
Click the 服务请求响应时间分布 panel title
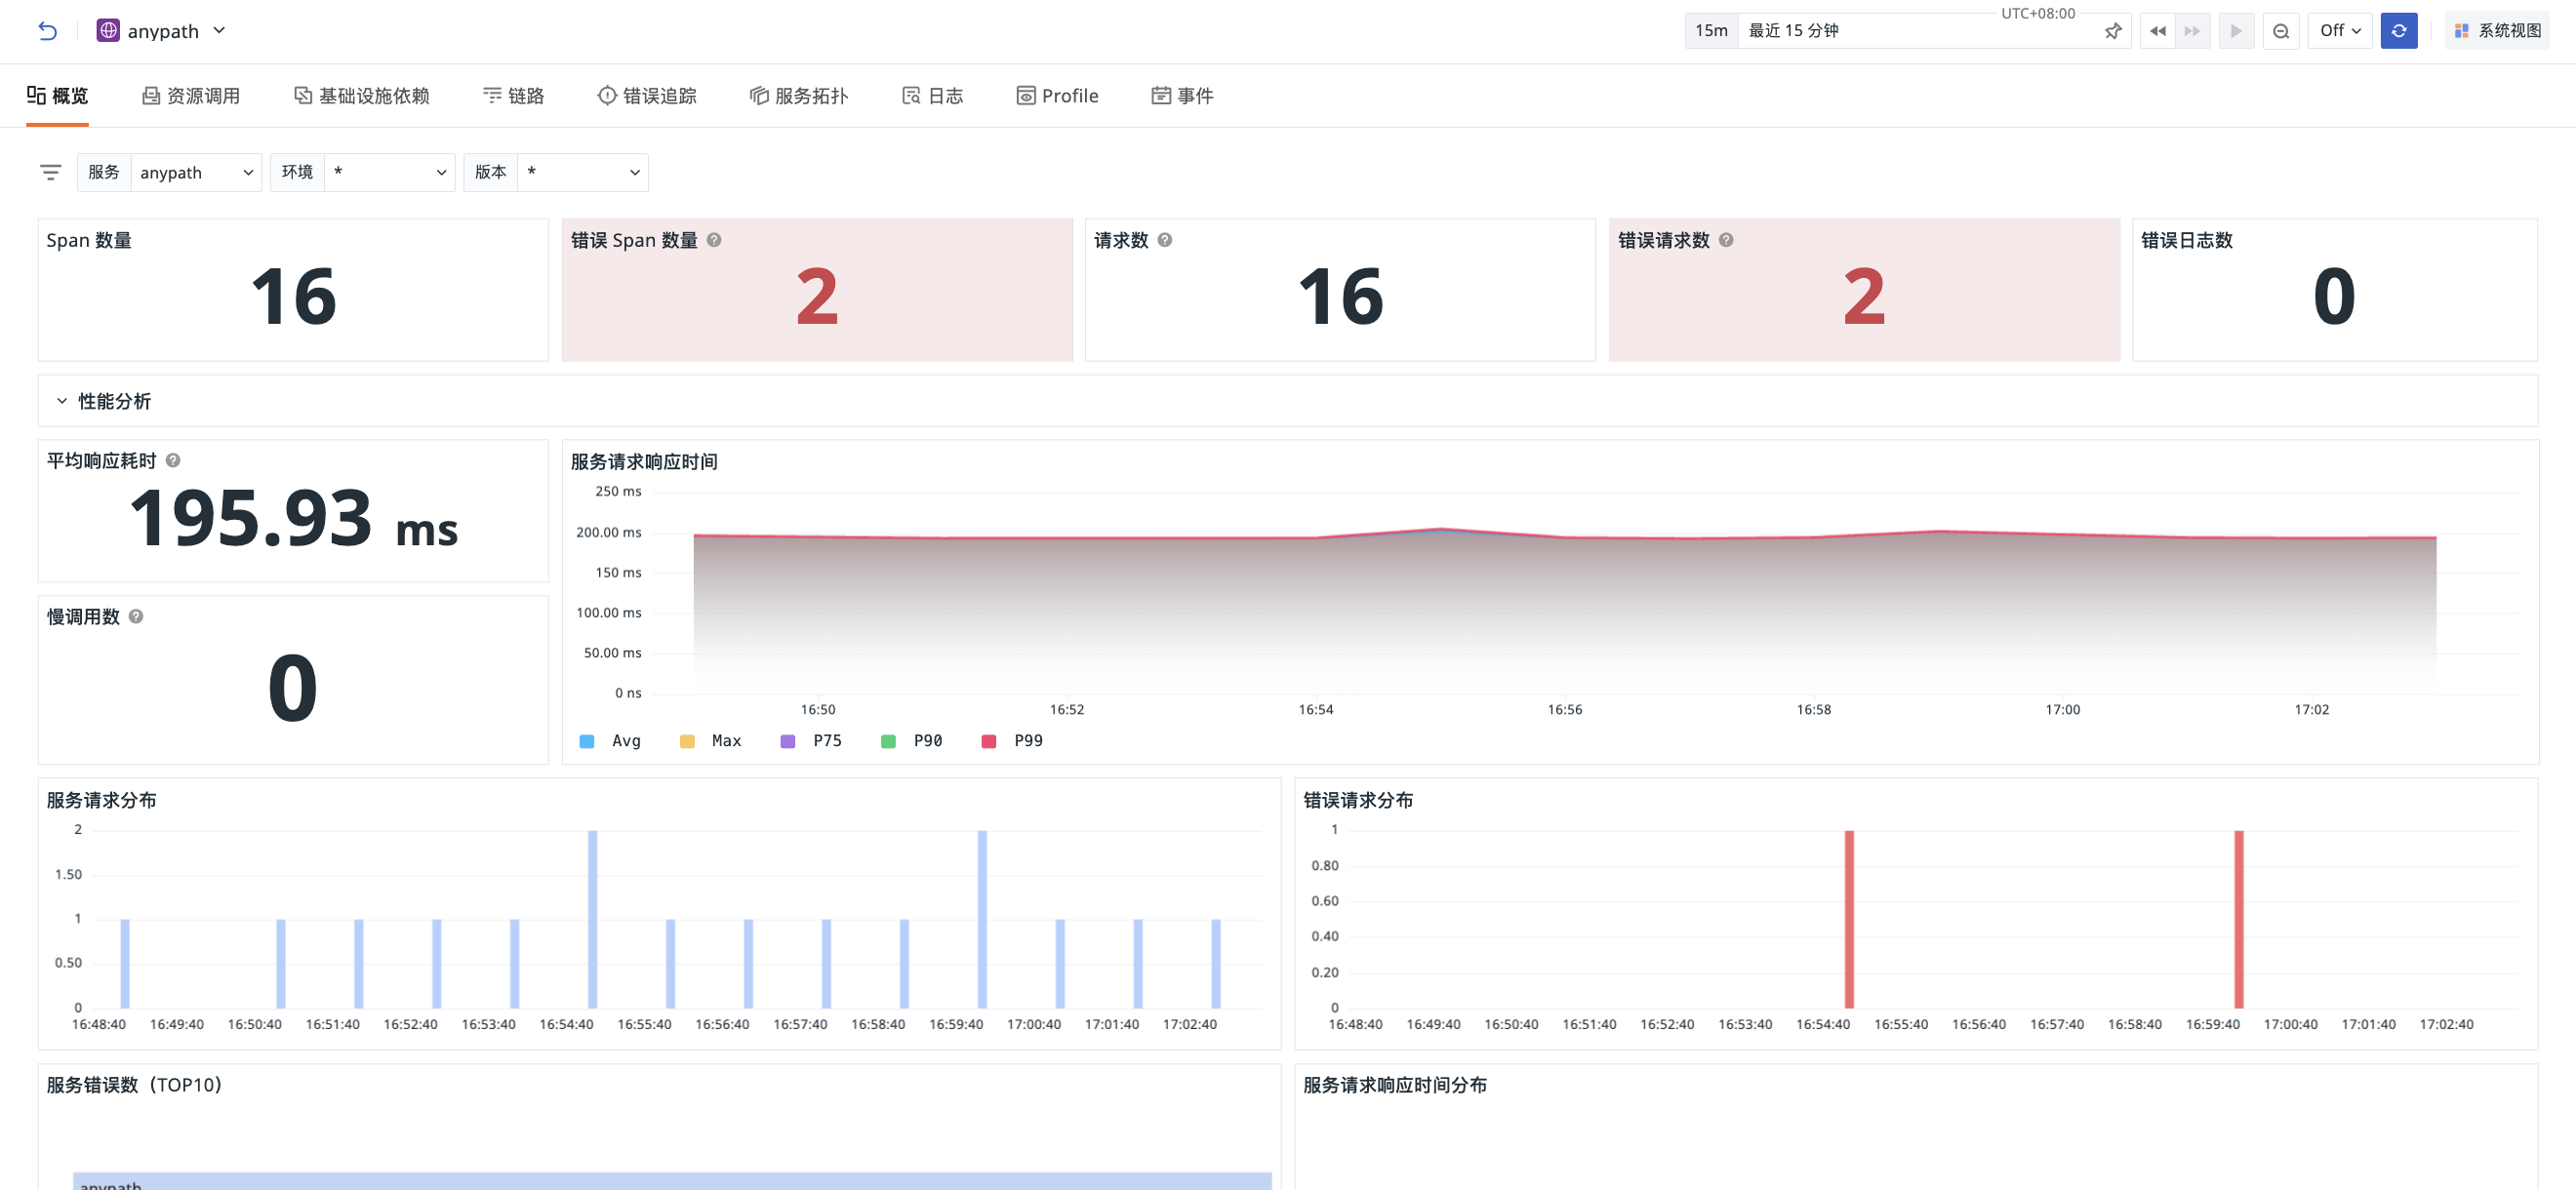coord(1395,1085)
